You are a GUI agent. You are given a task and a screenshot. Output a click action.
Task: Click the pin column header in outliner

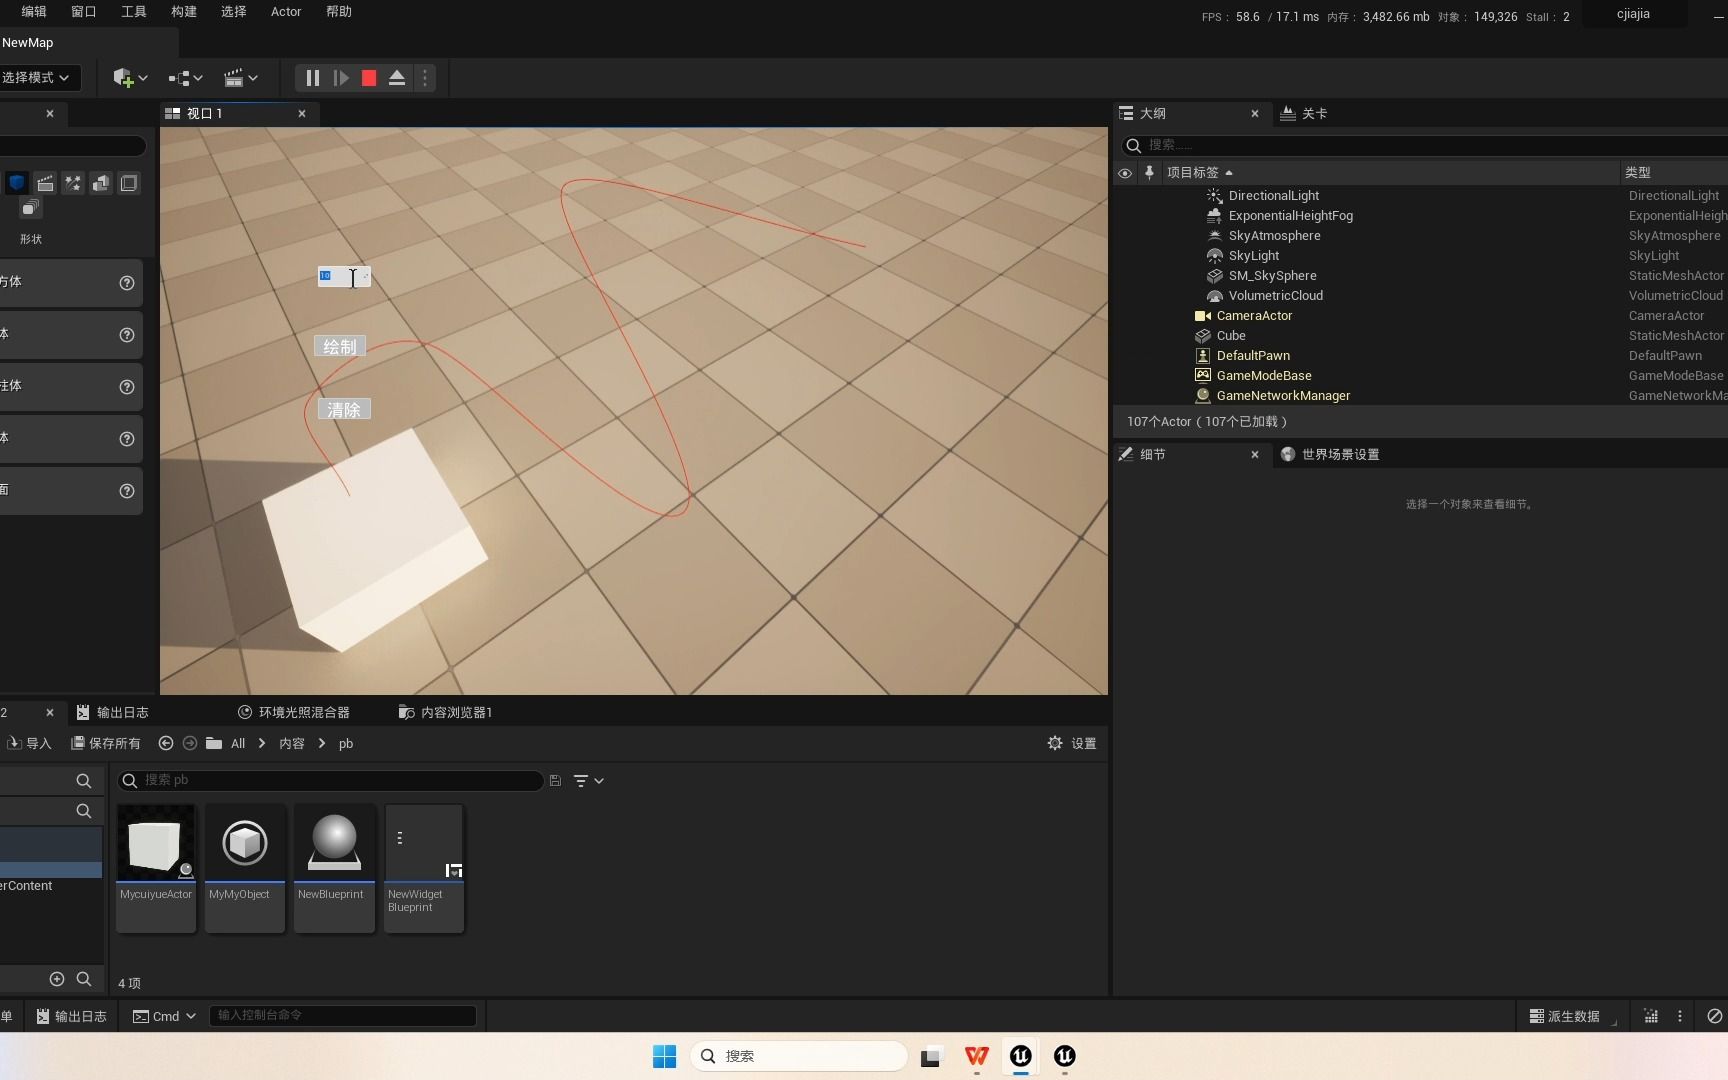pyautogui.click(x=1149, y=173)
